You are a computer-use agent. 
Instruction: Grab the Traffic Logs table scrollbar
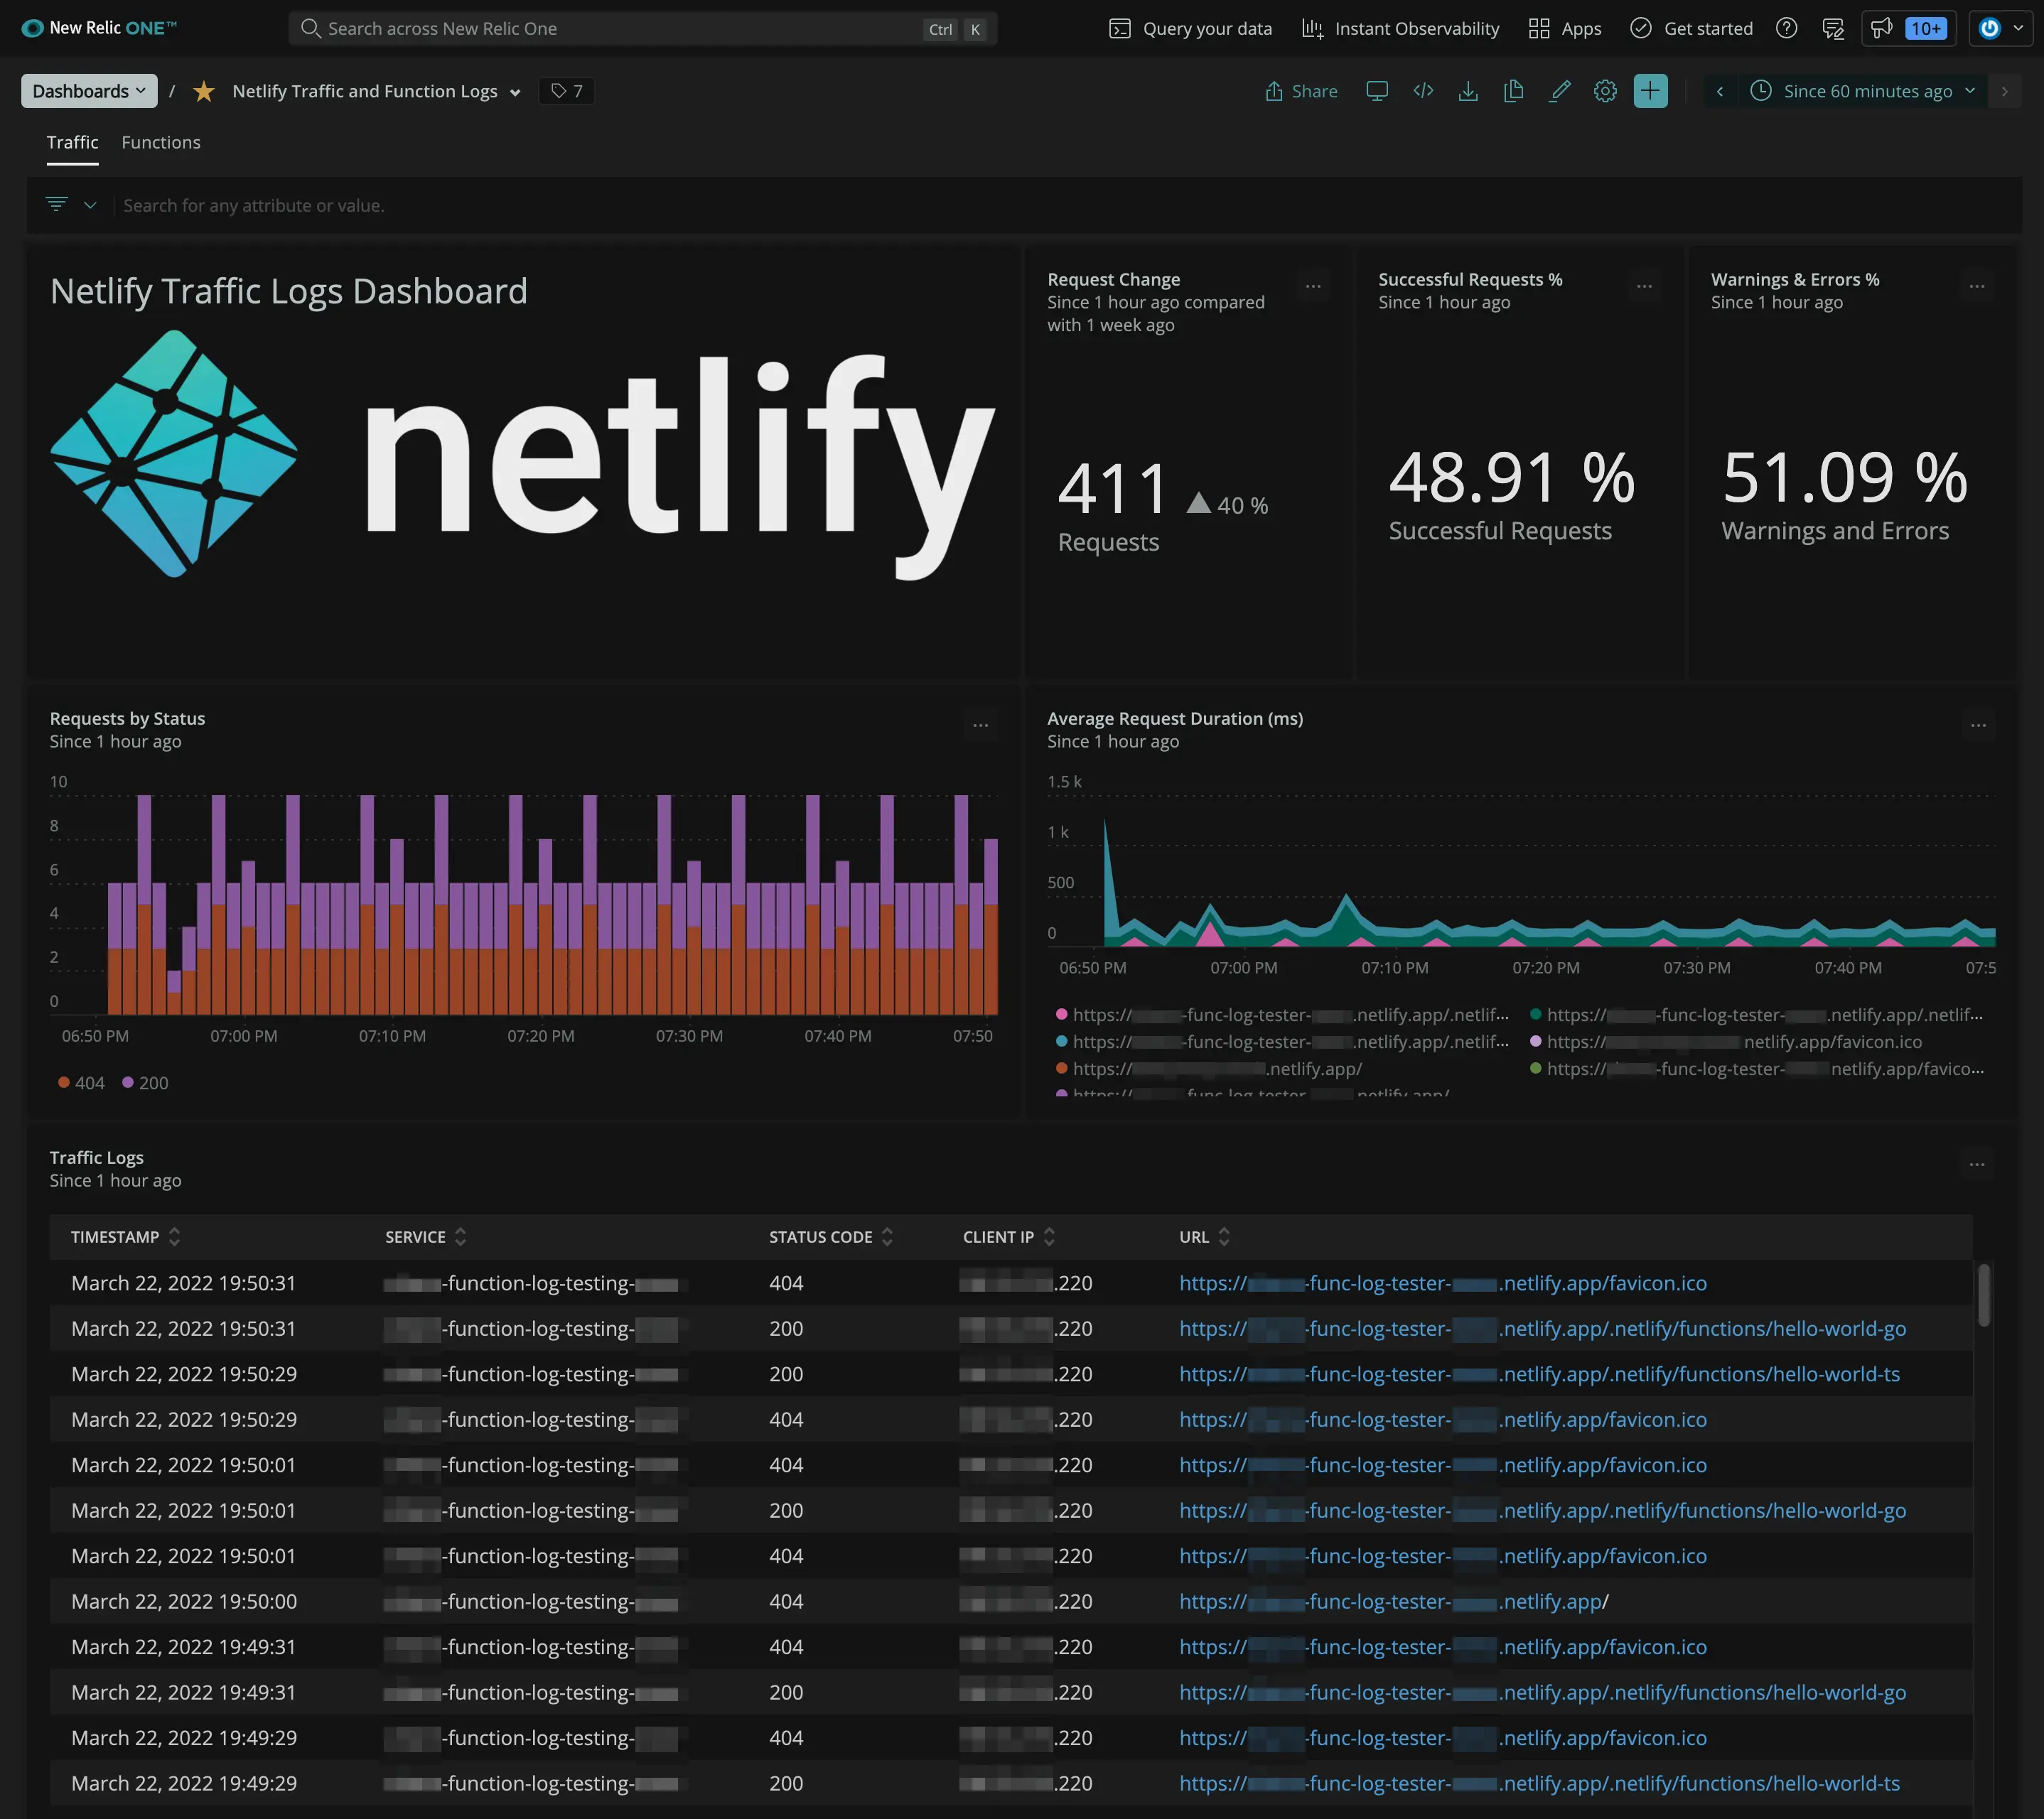pyautogui.click(x=1984, y=1295)
